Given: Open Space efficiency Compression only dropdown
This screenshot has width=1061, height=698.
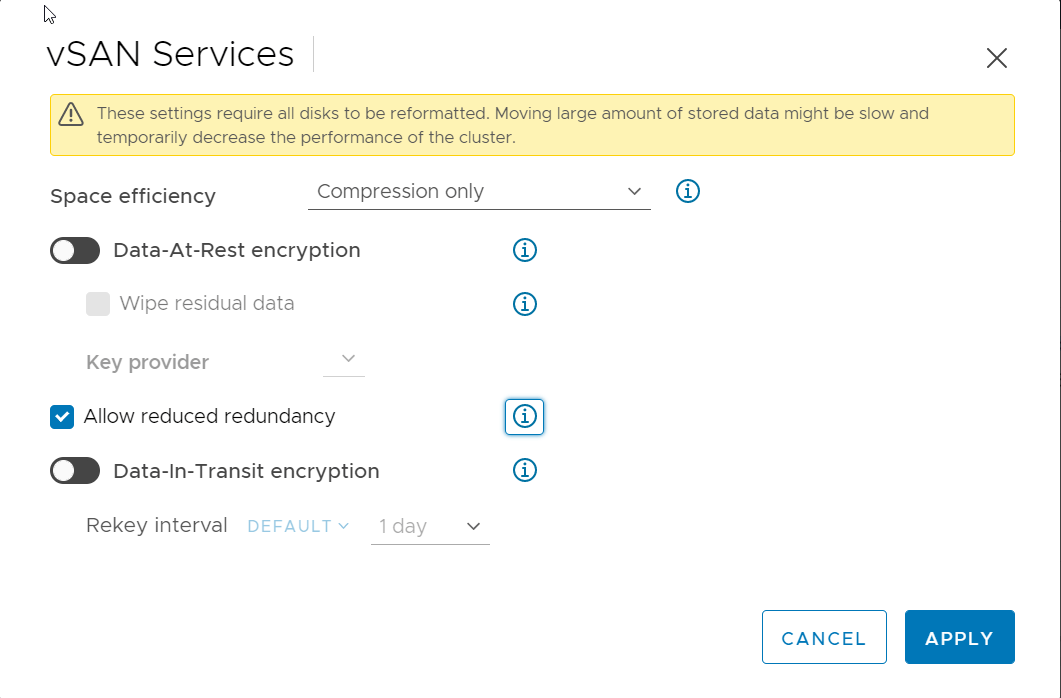Looking at the screenshot, I should (x=479, y=192).
